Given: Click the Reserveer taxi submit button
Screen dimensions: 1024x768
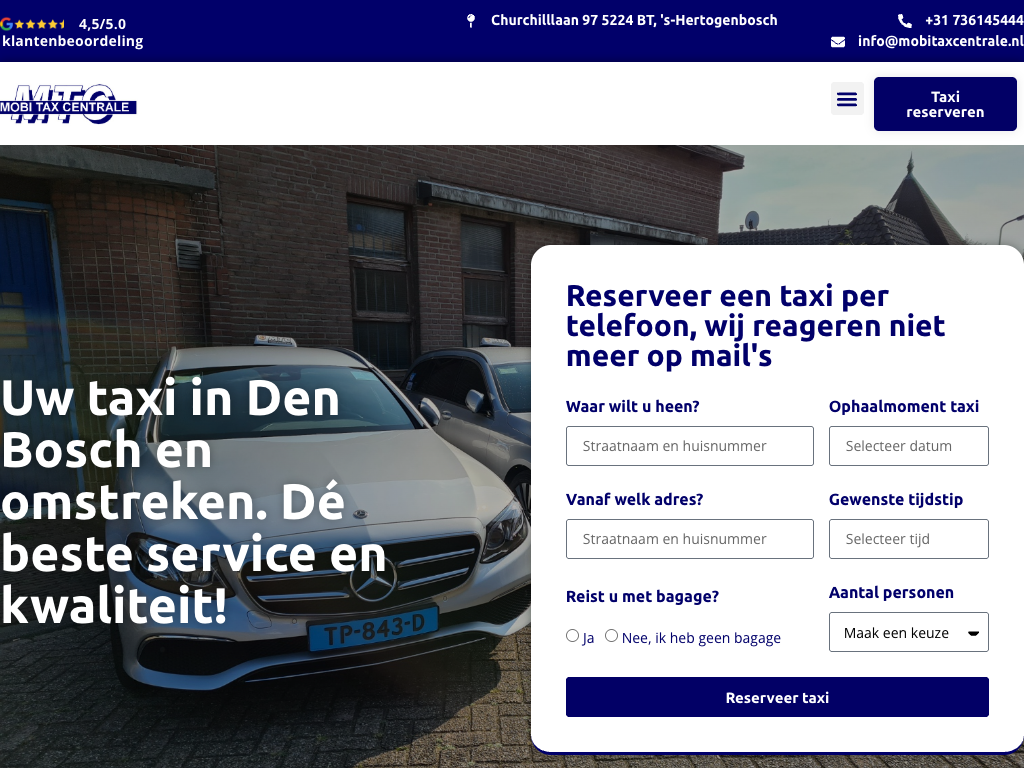Looking at the screenshot, I should click(777, 697).
